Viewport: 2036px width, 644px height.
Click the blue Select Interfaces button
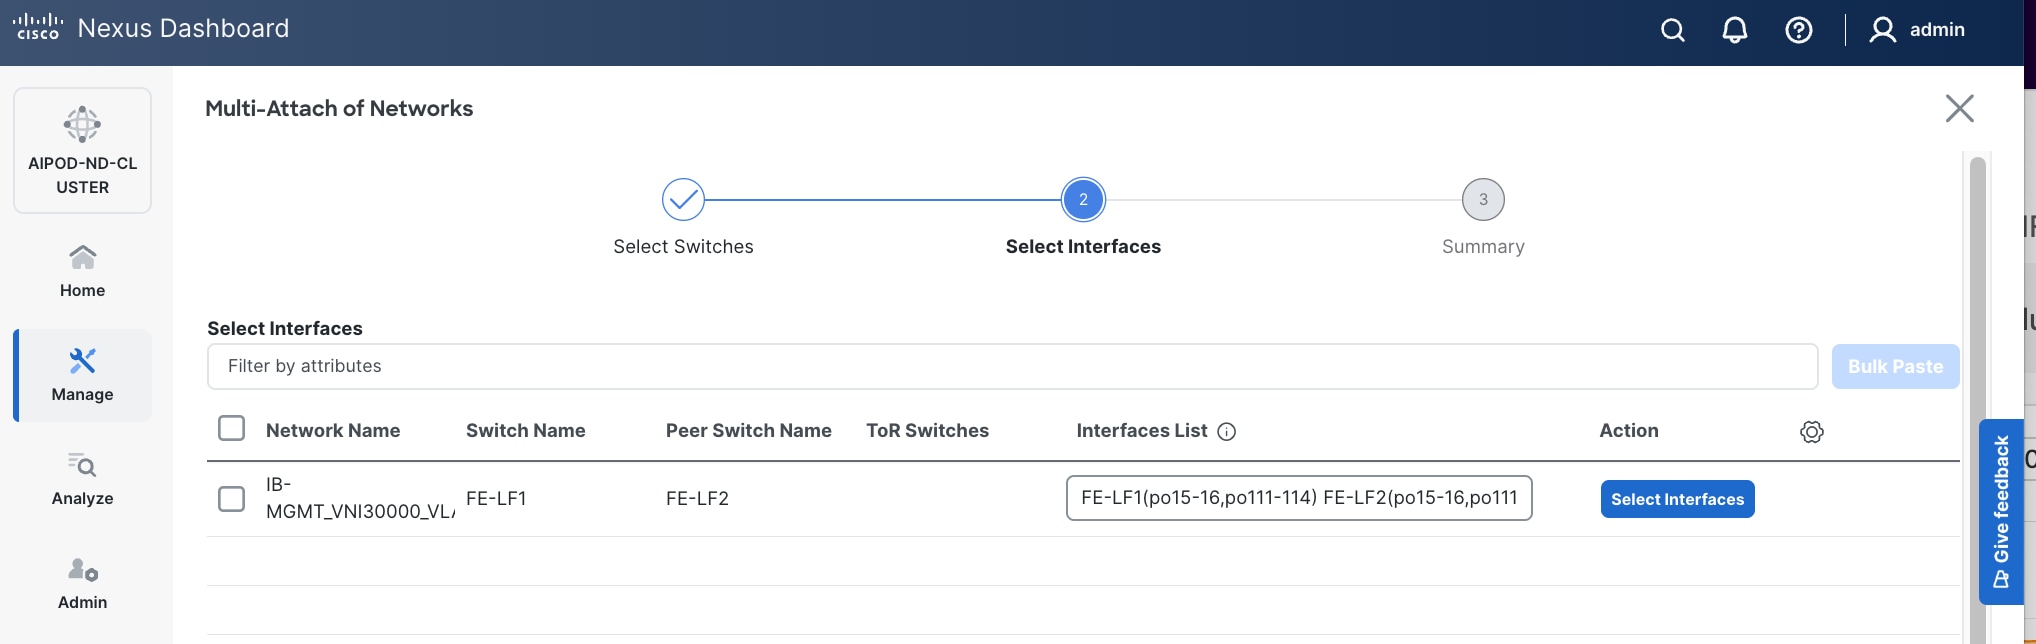pos(1677,499)
